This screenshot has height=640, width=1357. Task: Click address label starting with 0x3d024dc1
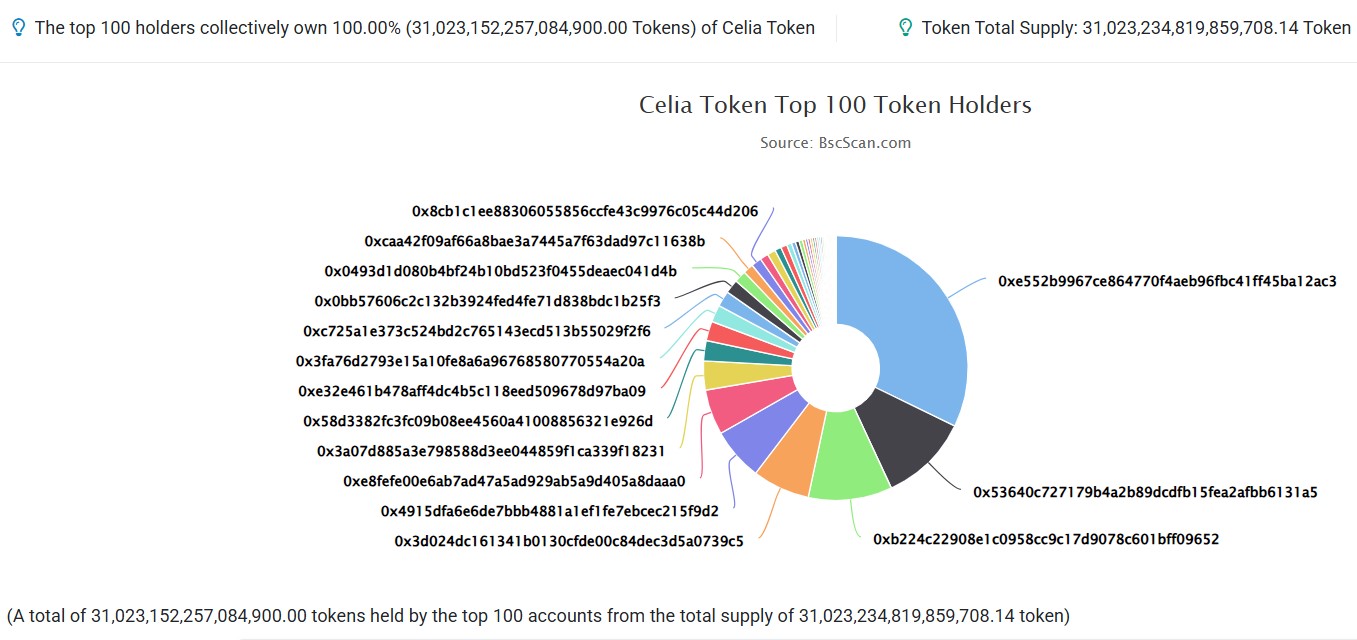click(568, 542)
